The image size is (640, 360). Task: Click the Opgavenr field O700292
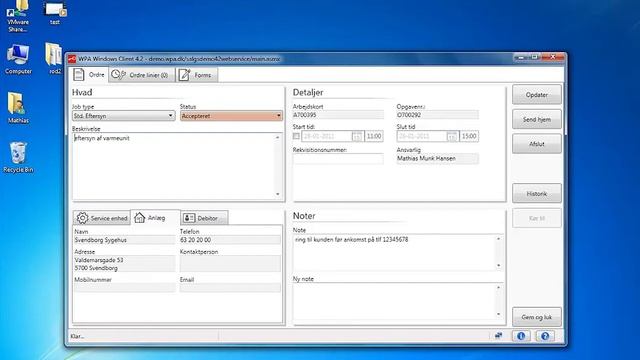(437, 115)
